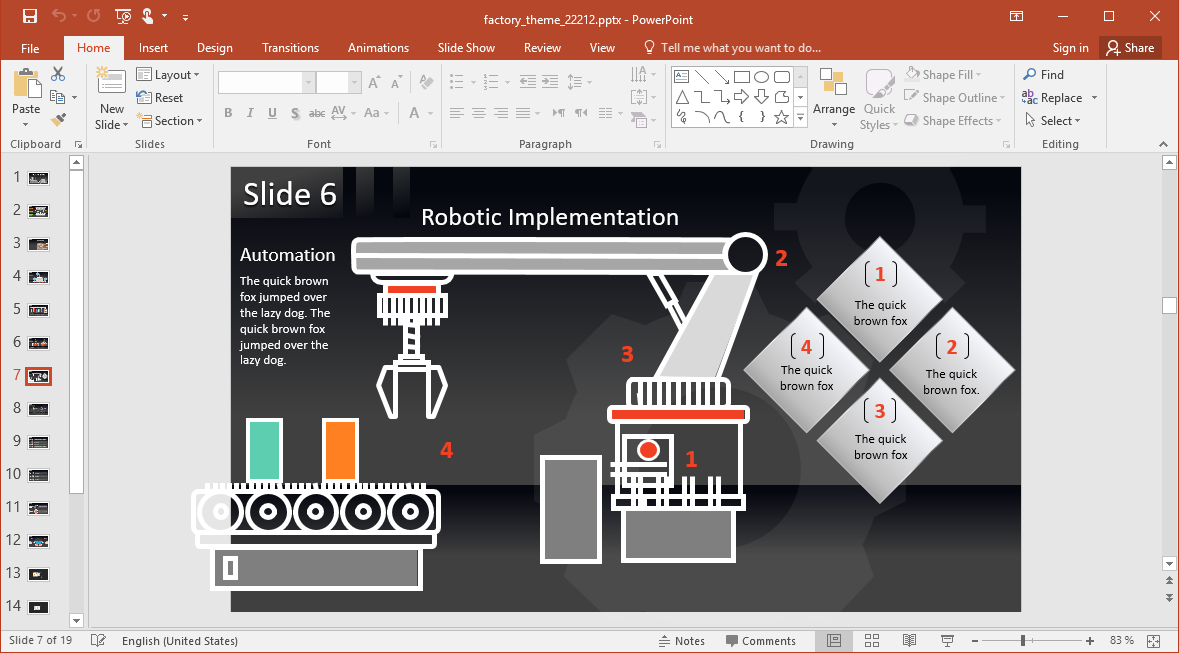Switch to the Animations tab
This screenshot has height=653, width=1179.
[x=378, y=47]
